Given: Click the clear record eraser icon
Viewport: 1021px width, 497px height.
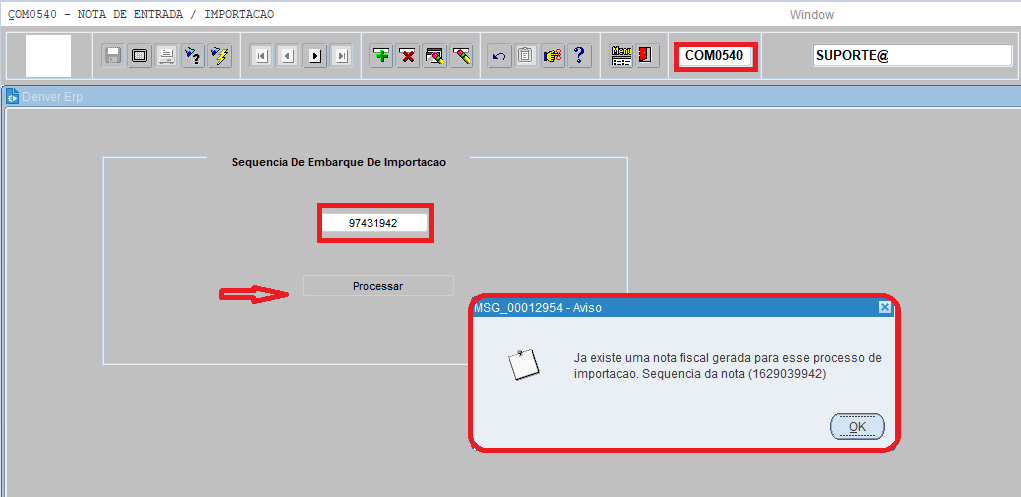Looking at the screenshot, I should click(x=461, y=56).
